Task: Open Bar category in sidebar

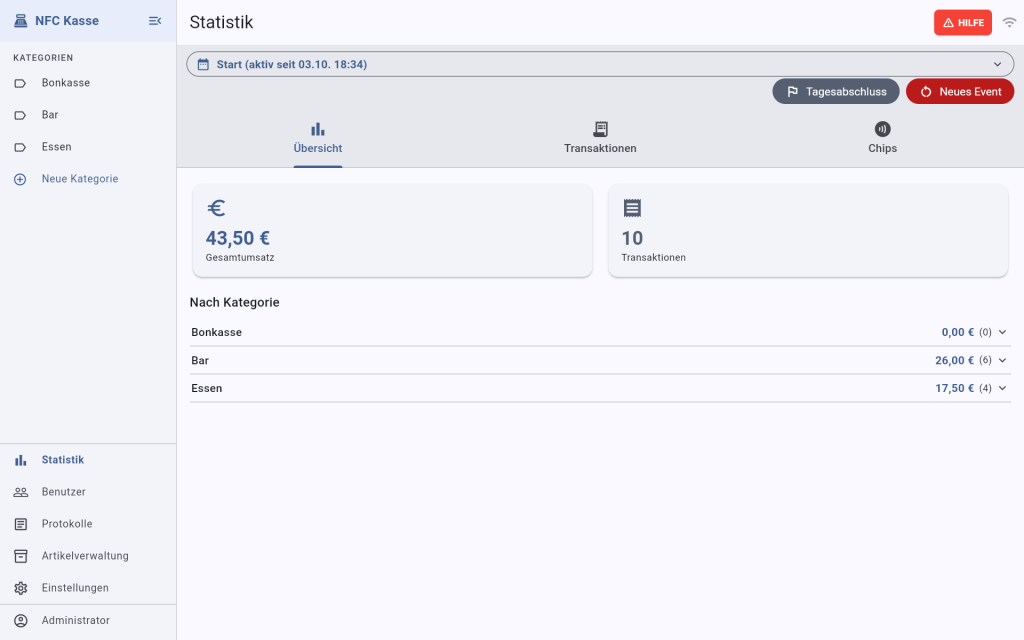Action: 88,115
